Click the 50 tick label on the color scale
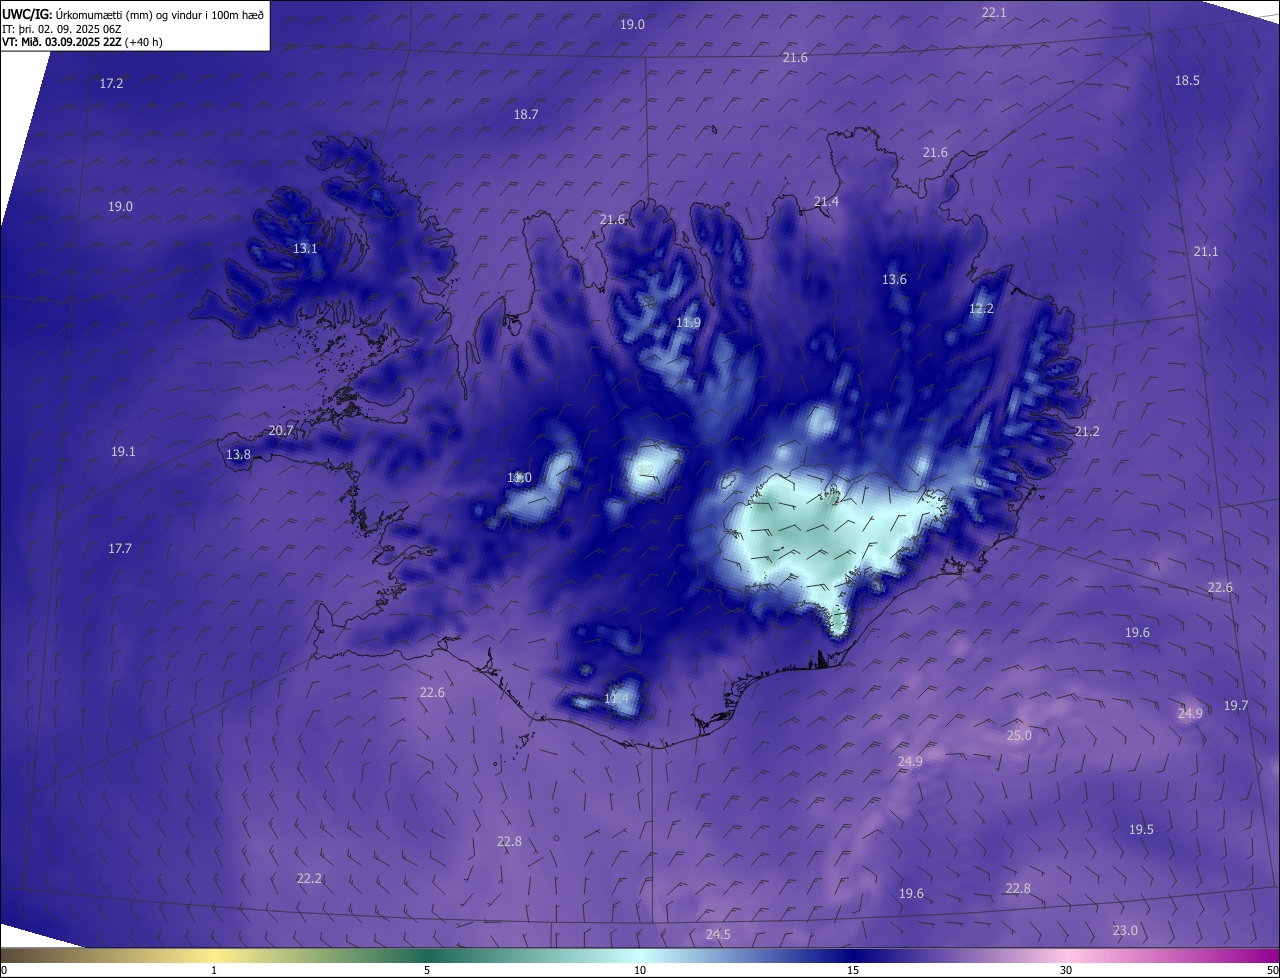Image resolution: width=1280 pixels, height=978 pixels. point(1272,970)
